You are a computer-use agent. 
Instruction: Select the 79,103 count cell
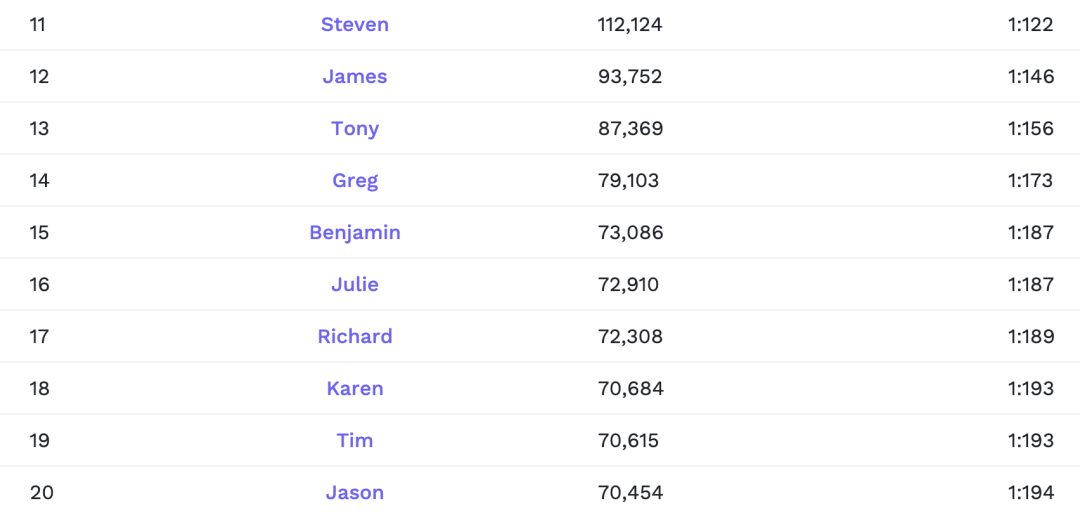[629, 181]
